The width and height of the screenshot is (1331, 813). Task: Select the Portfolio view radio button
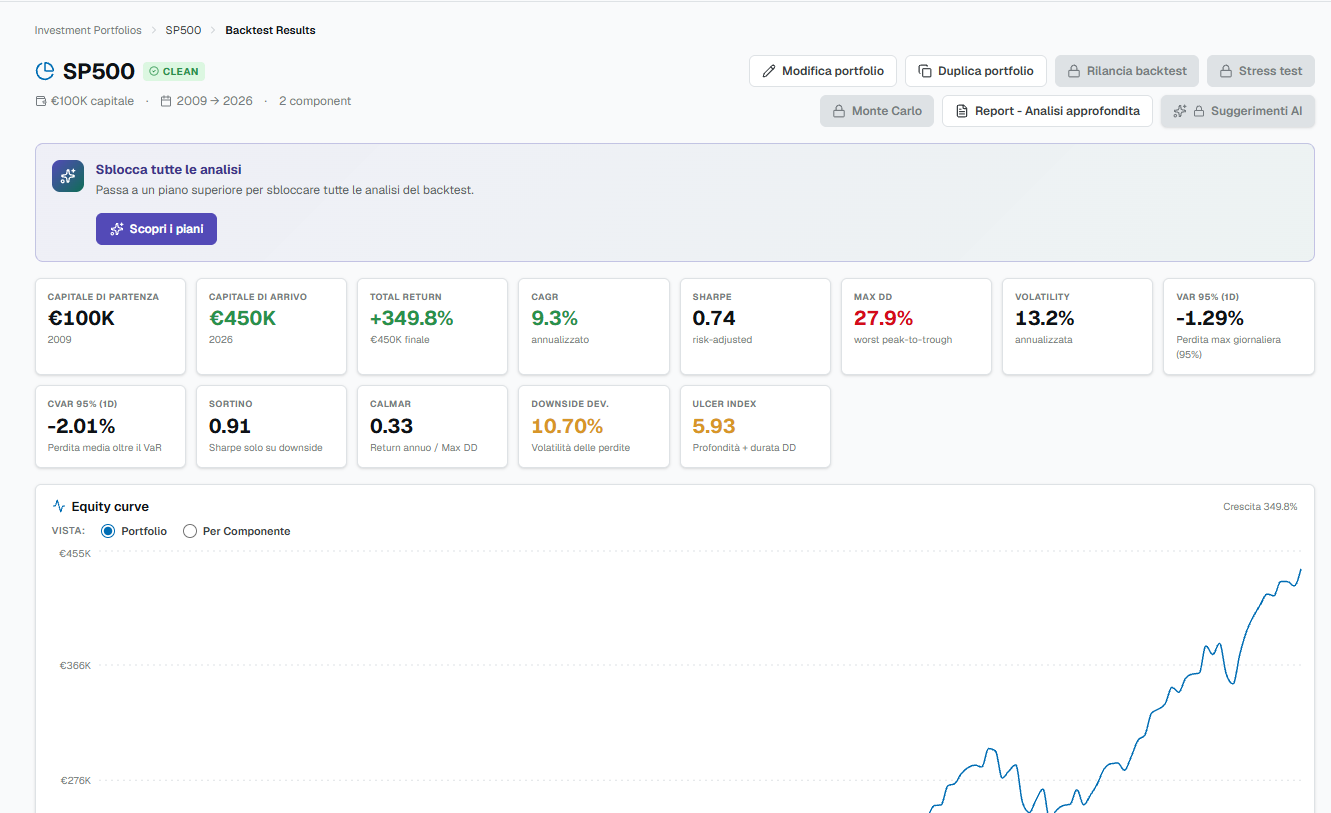click(109, 531)
